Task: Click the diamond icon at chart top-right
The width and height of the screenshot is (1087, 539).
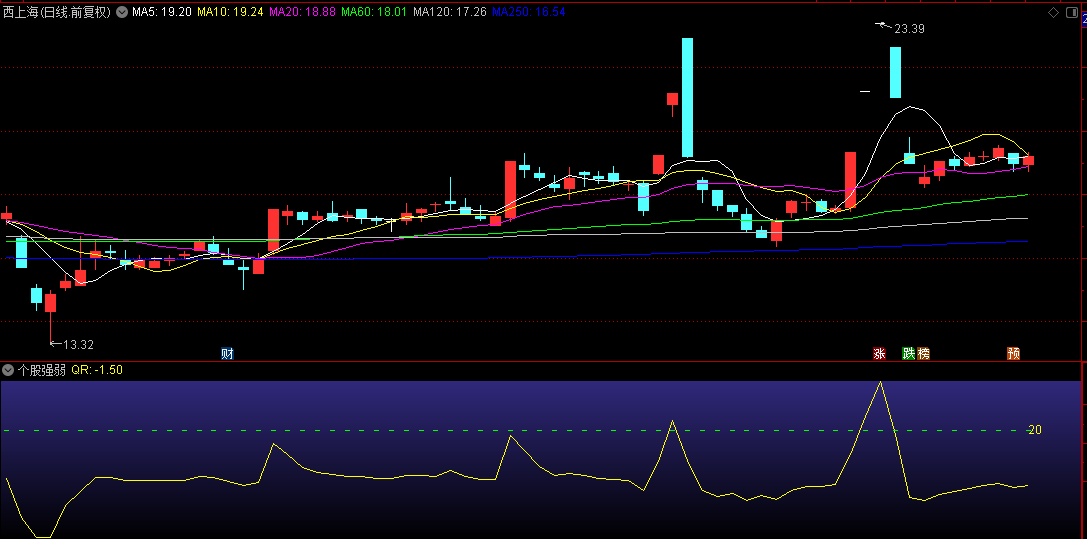Action: [1052, 12]
